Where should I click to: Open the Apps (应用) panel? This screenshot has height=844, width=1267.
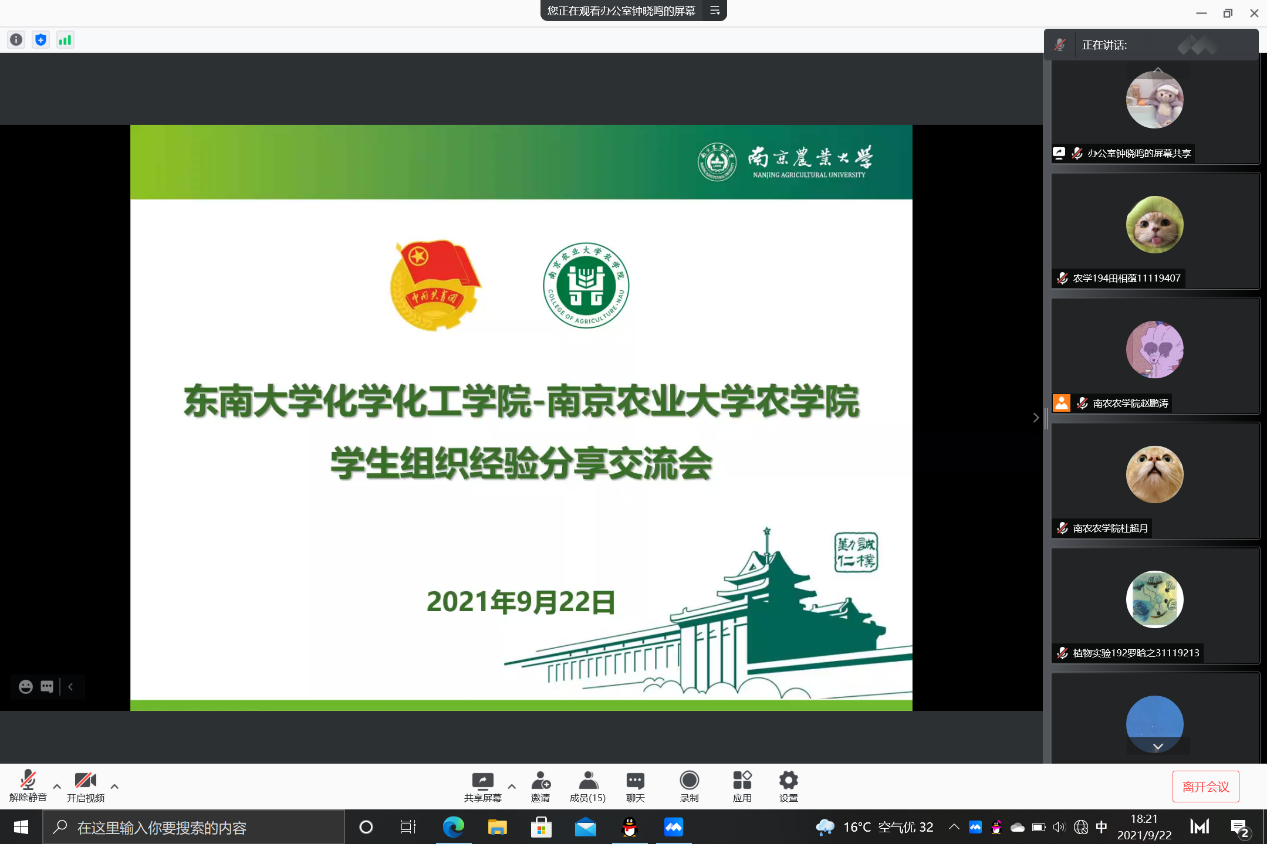(x=742, y=781)
